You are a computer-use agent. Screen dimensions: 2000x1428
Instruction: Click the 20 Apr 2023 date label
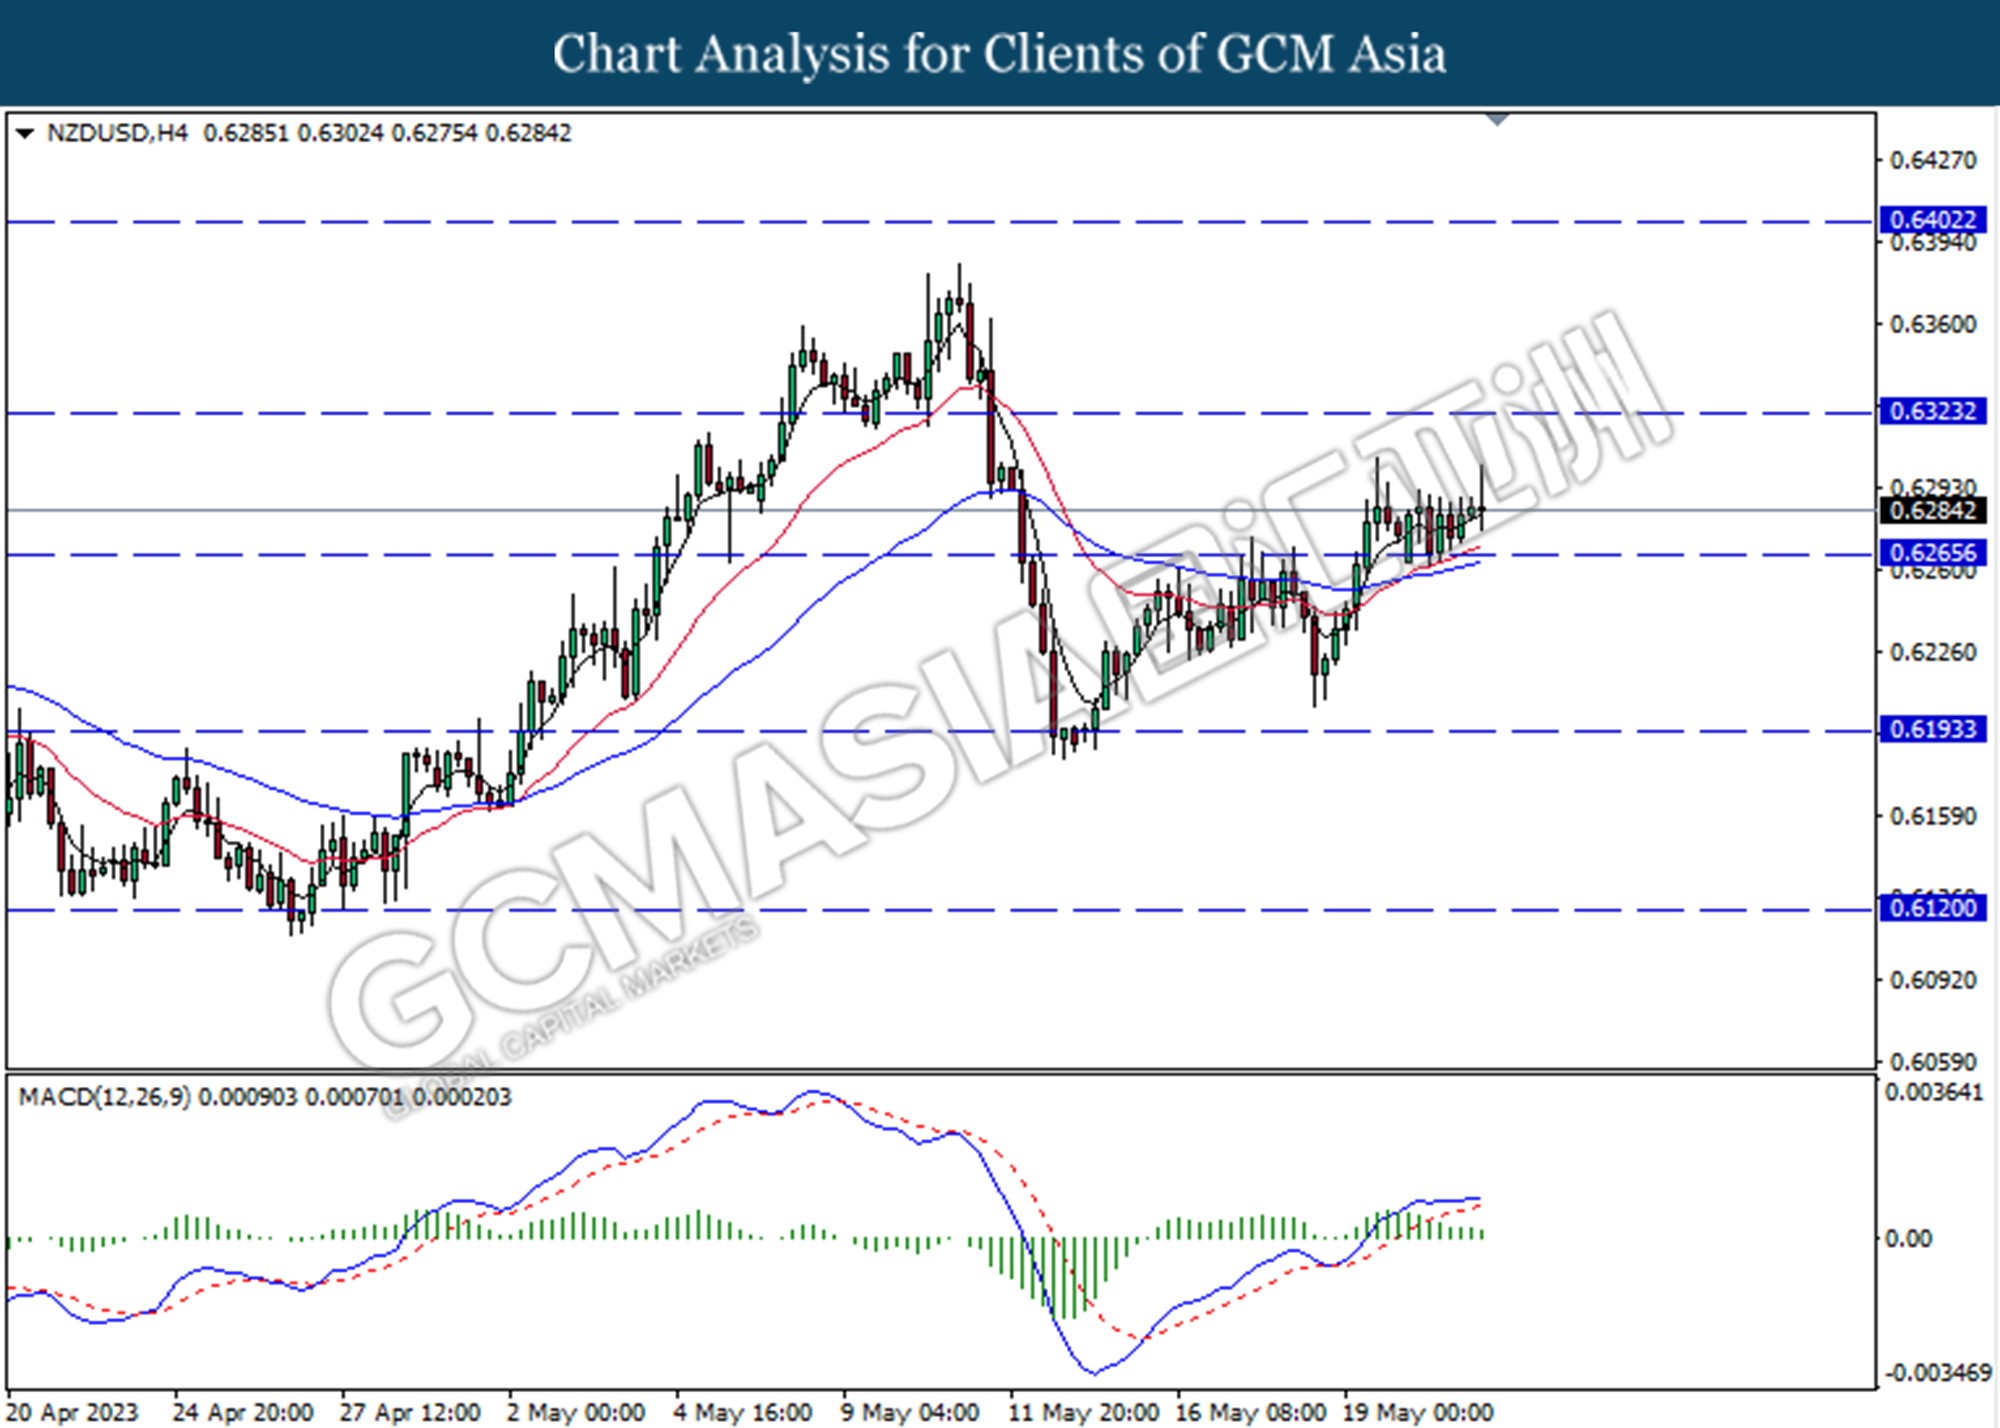[x=72, y=1412]
